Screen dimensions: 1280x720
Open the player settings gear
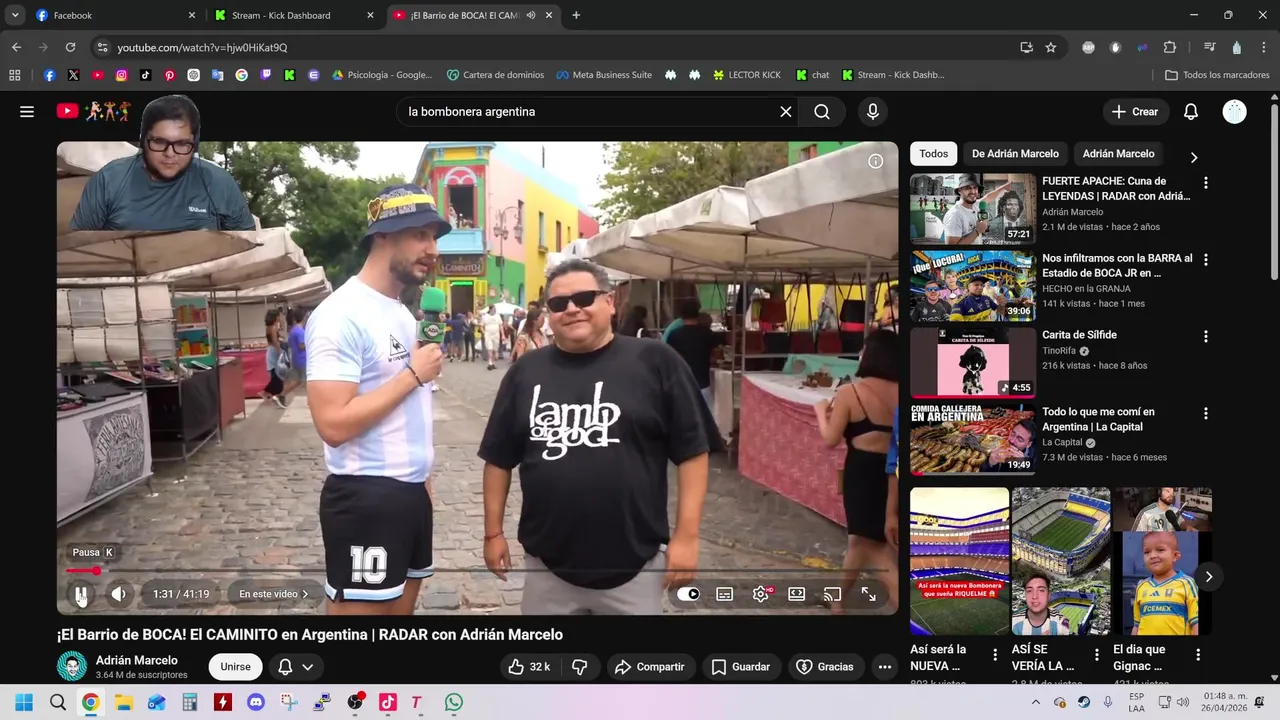click(x=761, y=594)
